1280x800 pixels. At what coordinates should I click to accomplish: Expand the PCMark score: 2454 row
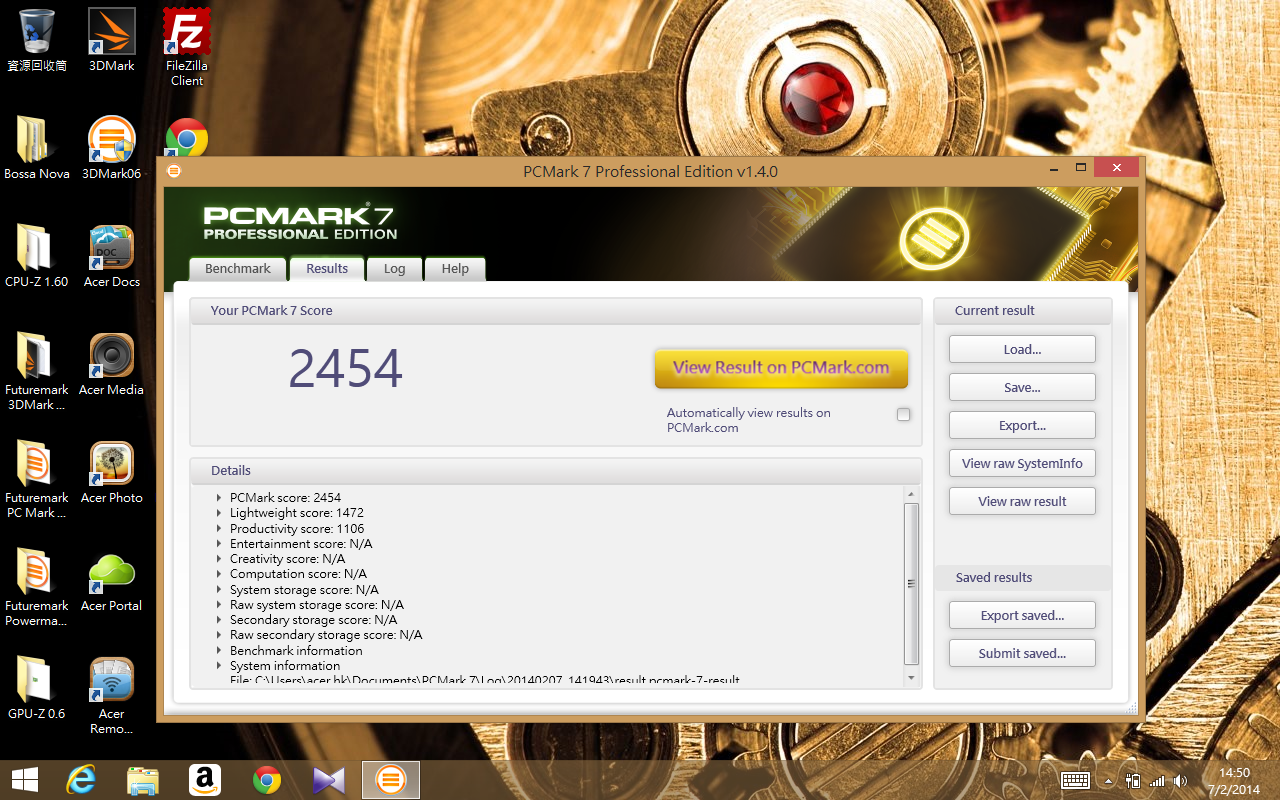coord(219,498)
